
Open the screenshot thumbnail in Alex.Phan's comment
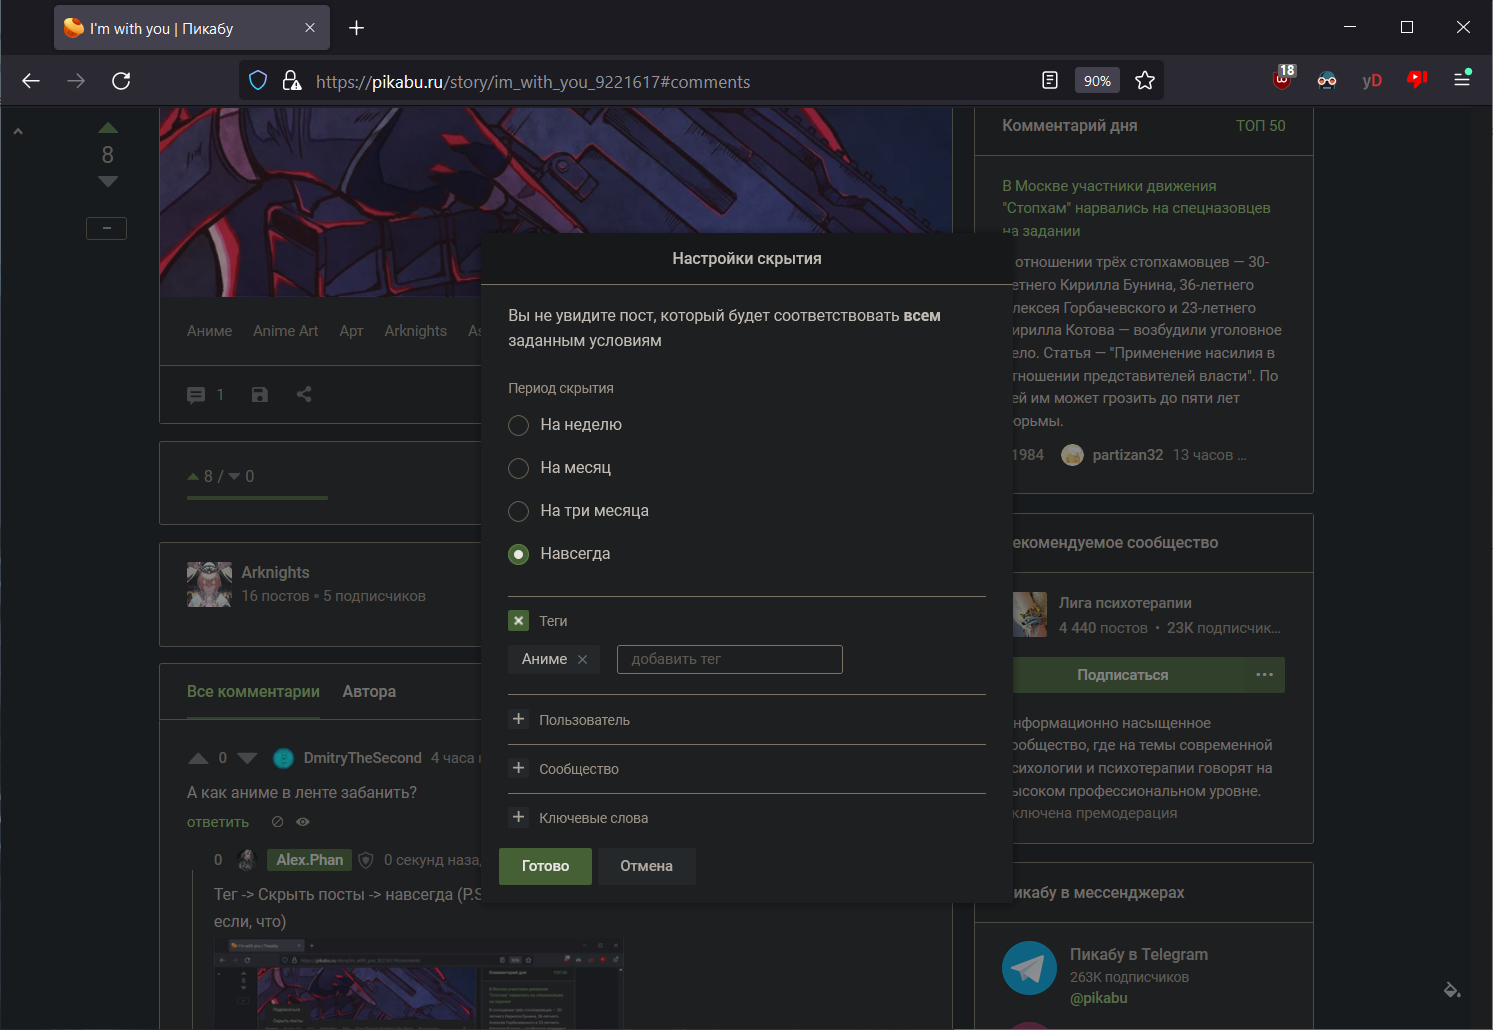(419, 985)
